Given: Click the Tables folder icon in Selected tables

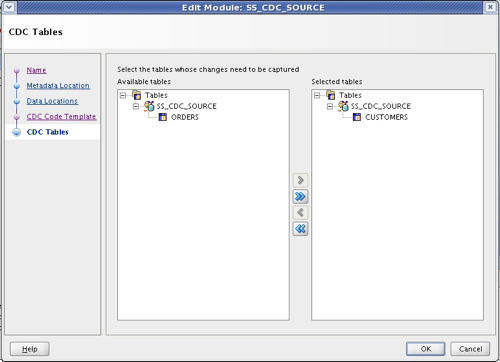Looking at the screenshot, I should coord(331,95).
